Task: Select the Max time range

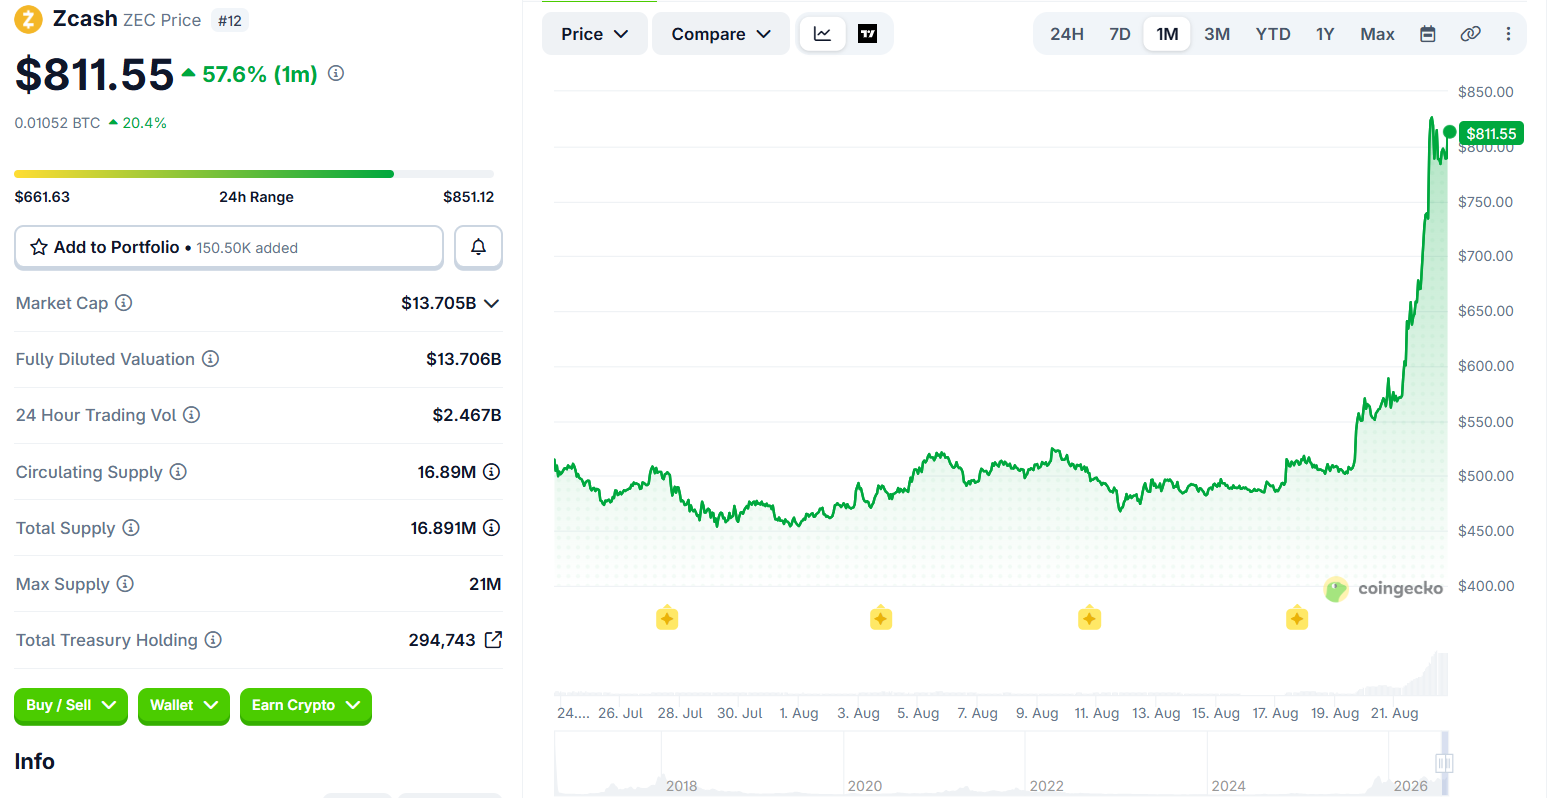Action: (1377, 34)
